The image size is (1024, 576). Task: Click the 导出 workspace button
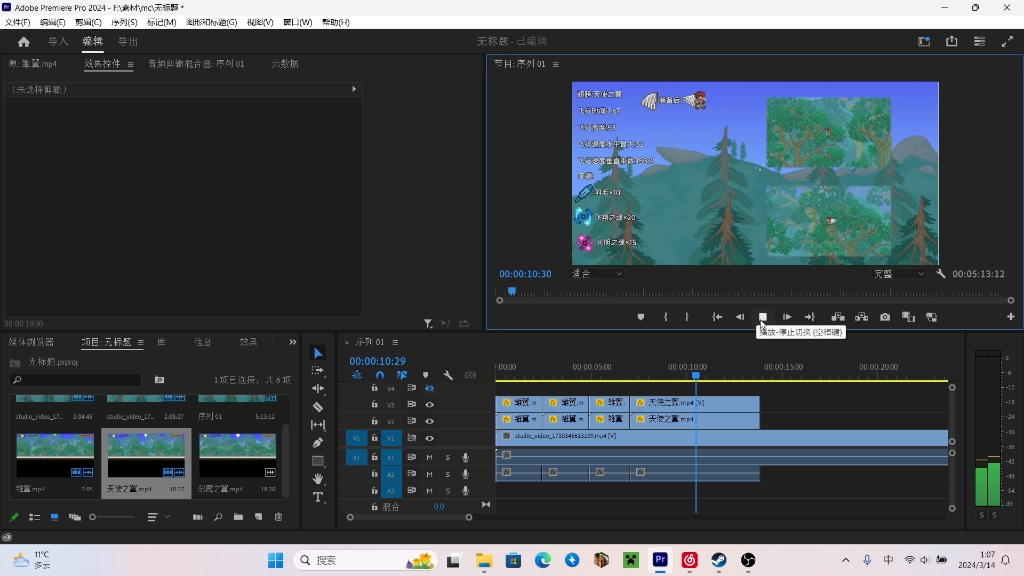(128, 41)
